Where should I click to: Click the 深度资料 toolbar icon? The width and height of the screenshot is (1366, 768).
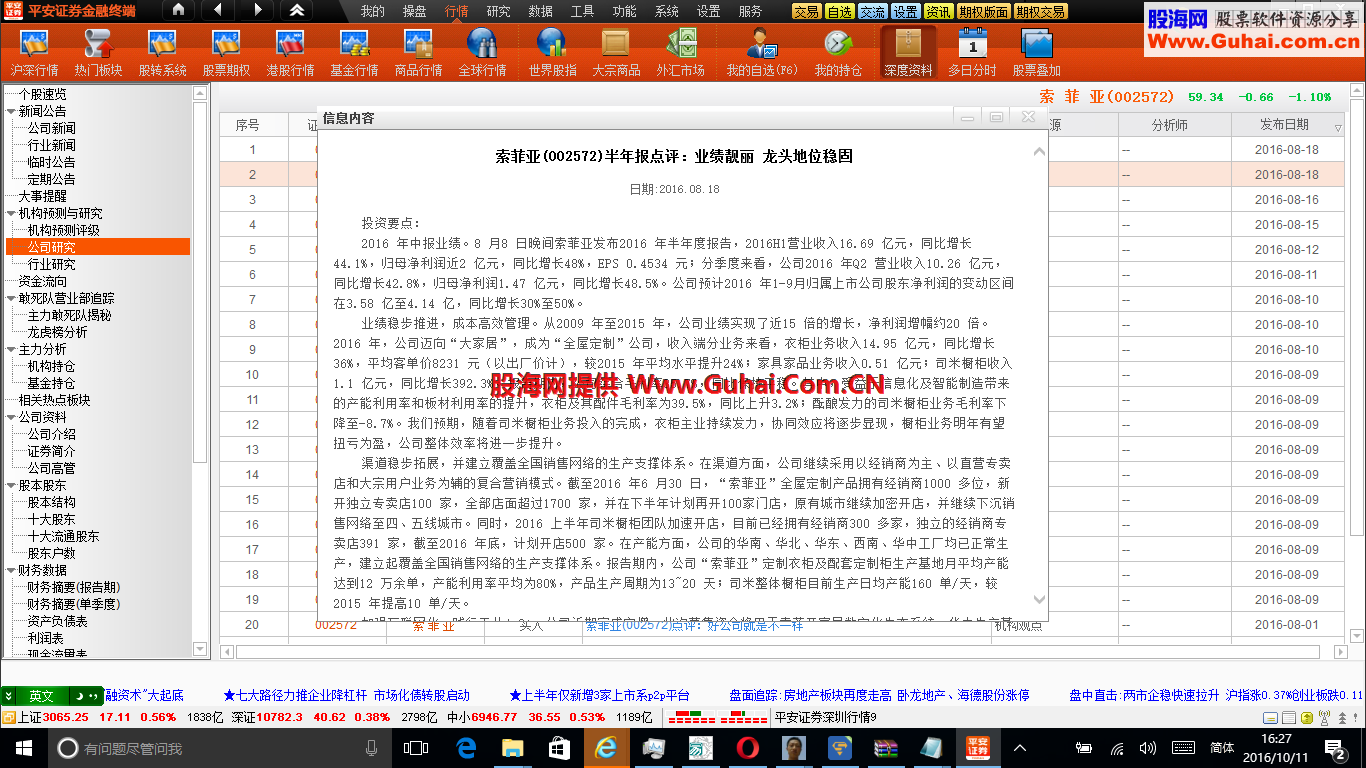908,53
